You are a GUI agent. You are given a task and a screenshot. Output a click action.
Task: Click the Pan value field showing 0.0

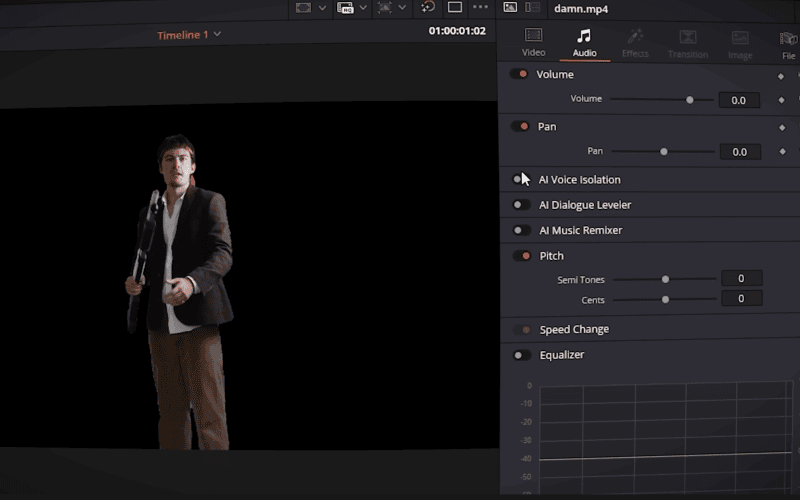coord(740,152)
